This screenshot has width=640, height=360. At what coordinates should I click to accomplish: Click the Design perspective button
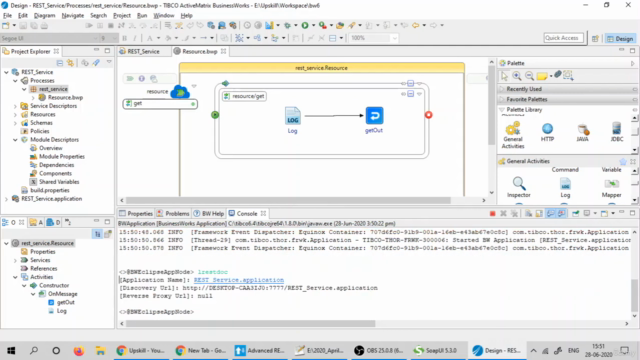[620, 38]
